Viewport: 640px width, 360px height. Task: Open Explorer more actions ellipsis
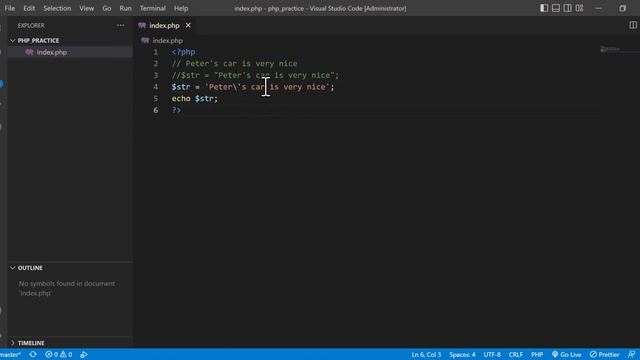point(120,25)
